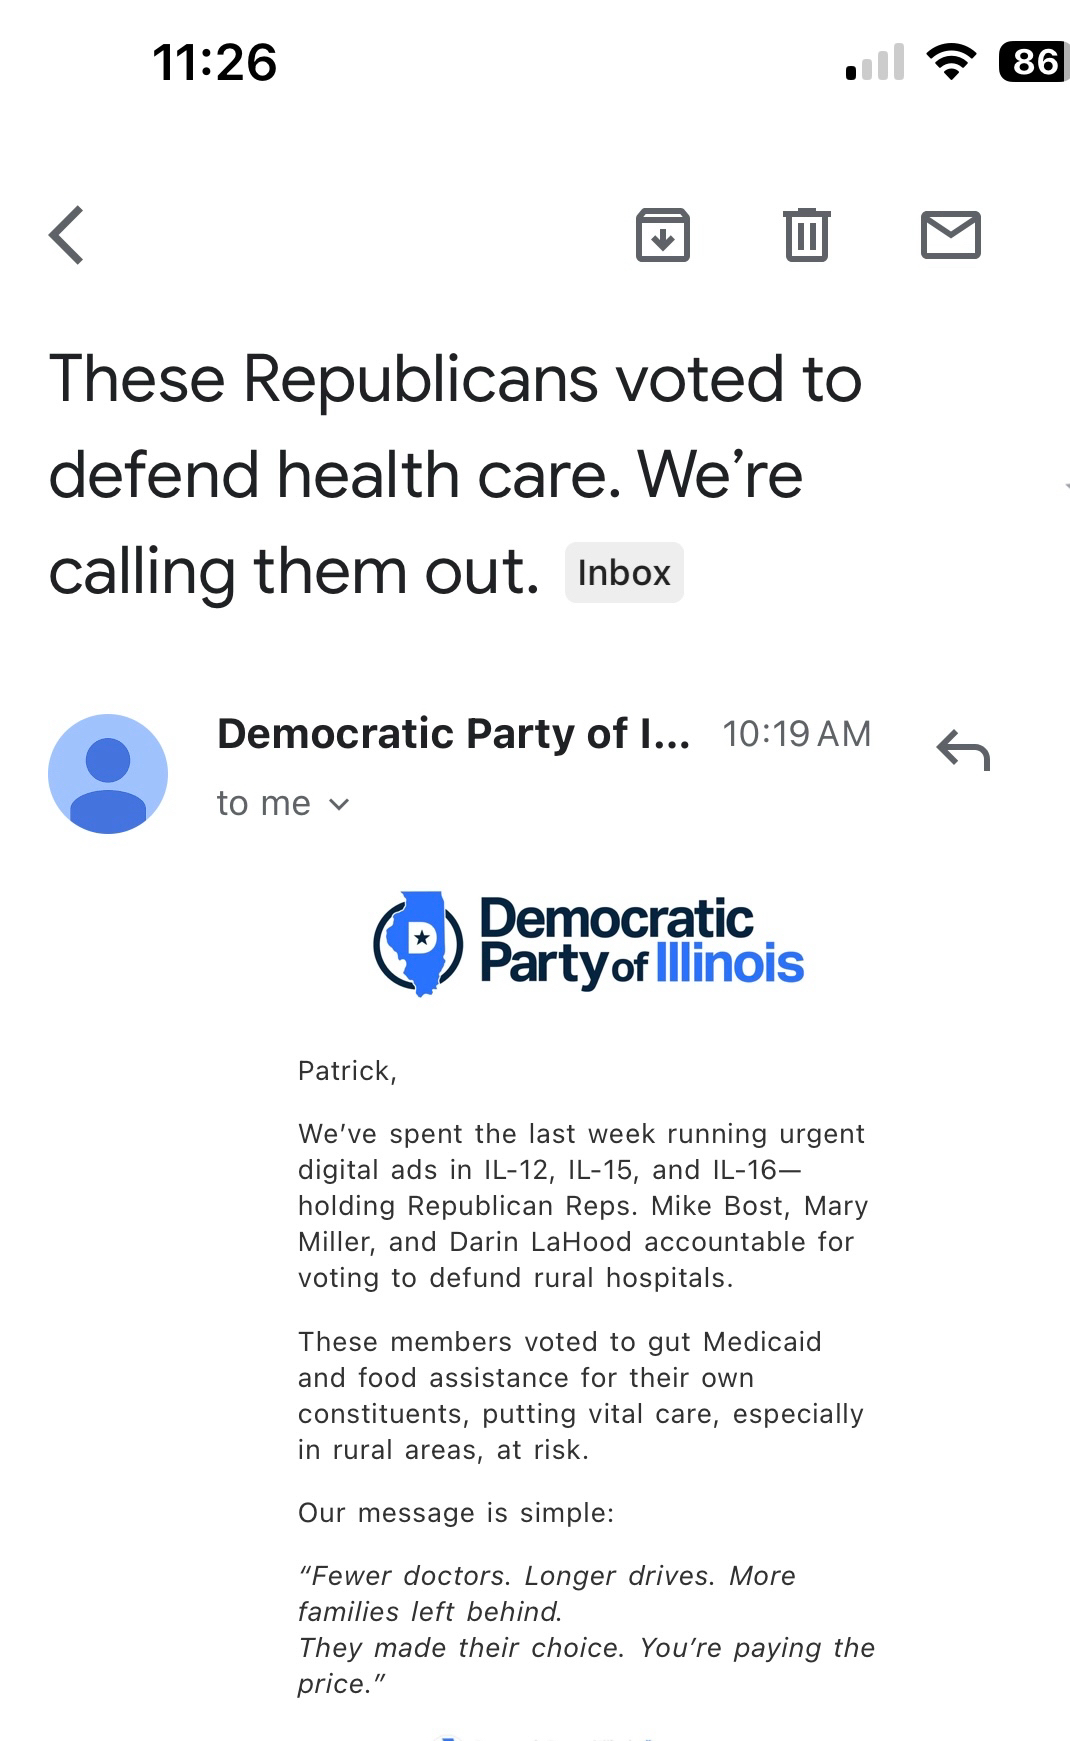This screenshot has width=1070, height=1741.
Task: Tap the paragraph about gutting Medicaid
Action: coord(580,1395)
